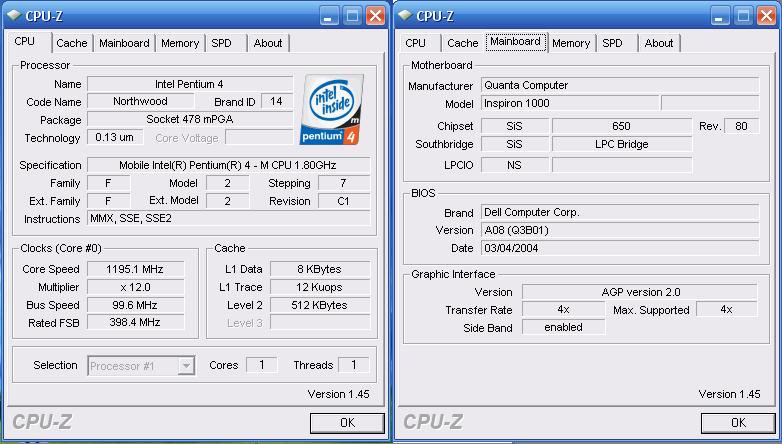Click the Stepping value 7

344,183
